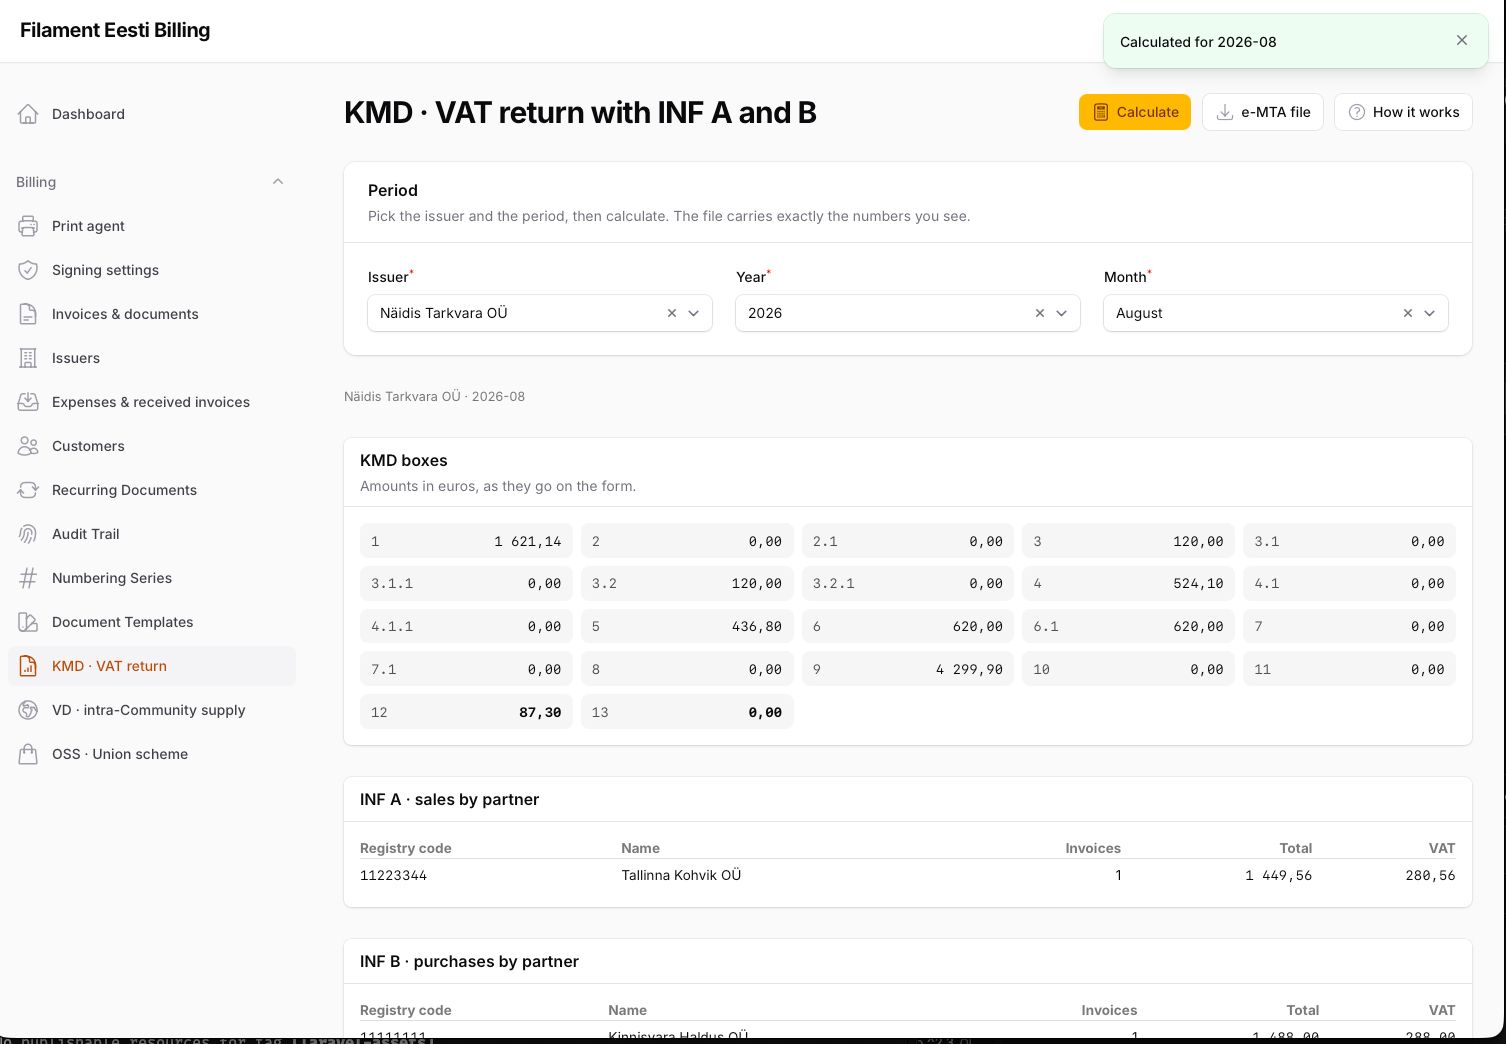Download the e-MTA file
This screenshot has width=1506, height=1044.
click(x=1263, y=112)
